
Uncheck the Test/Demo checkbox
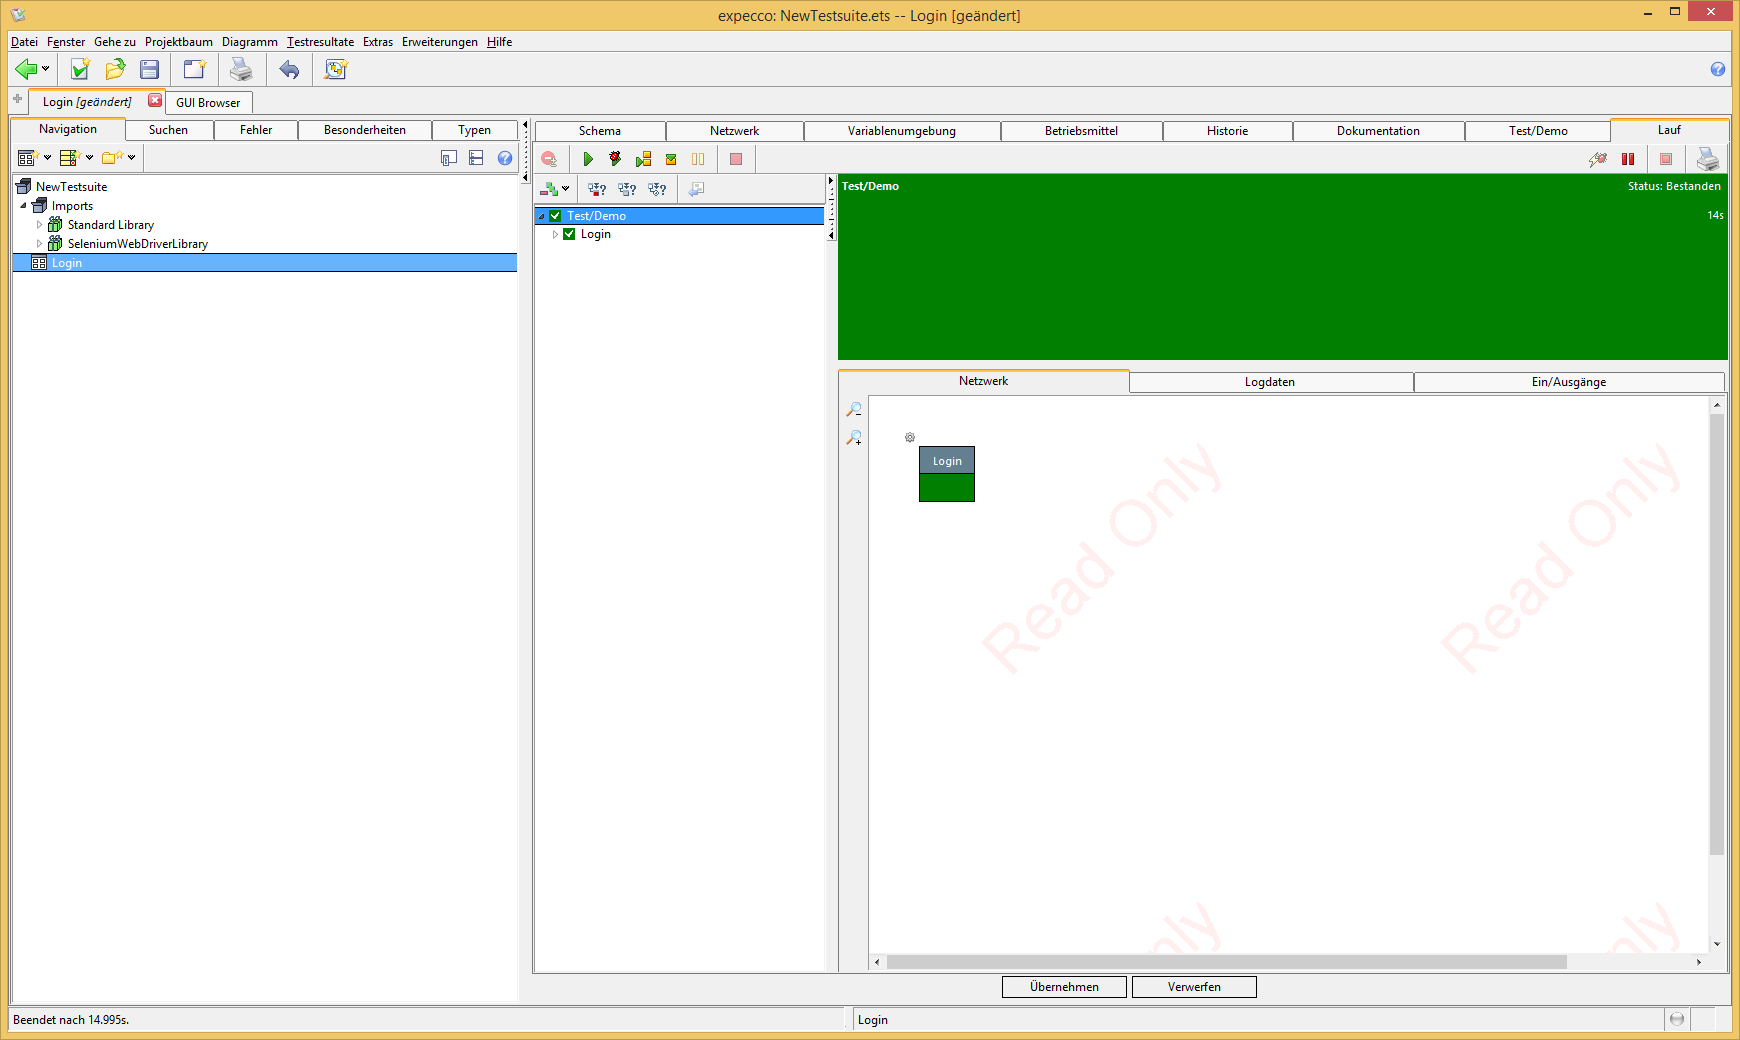pos(556,216)
